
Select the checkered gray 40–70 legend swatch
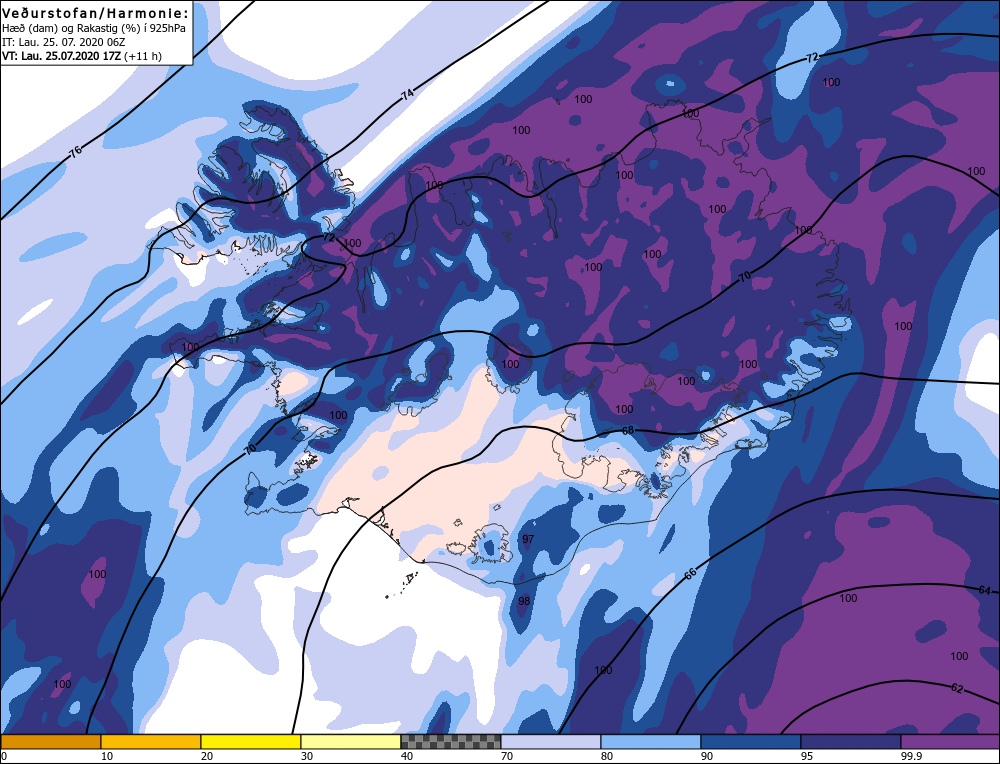[451, 741]
